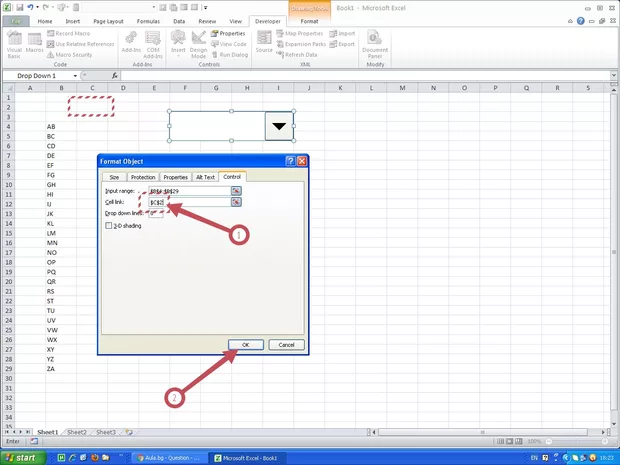Click Run Dialog
Viewport: 620px width, 465px height.
pyautogui.click(x=230, y=55)
